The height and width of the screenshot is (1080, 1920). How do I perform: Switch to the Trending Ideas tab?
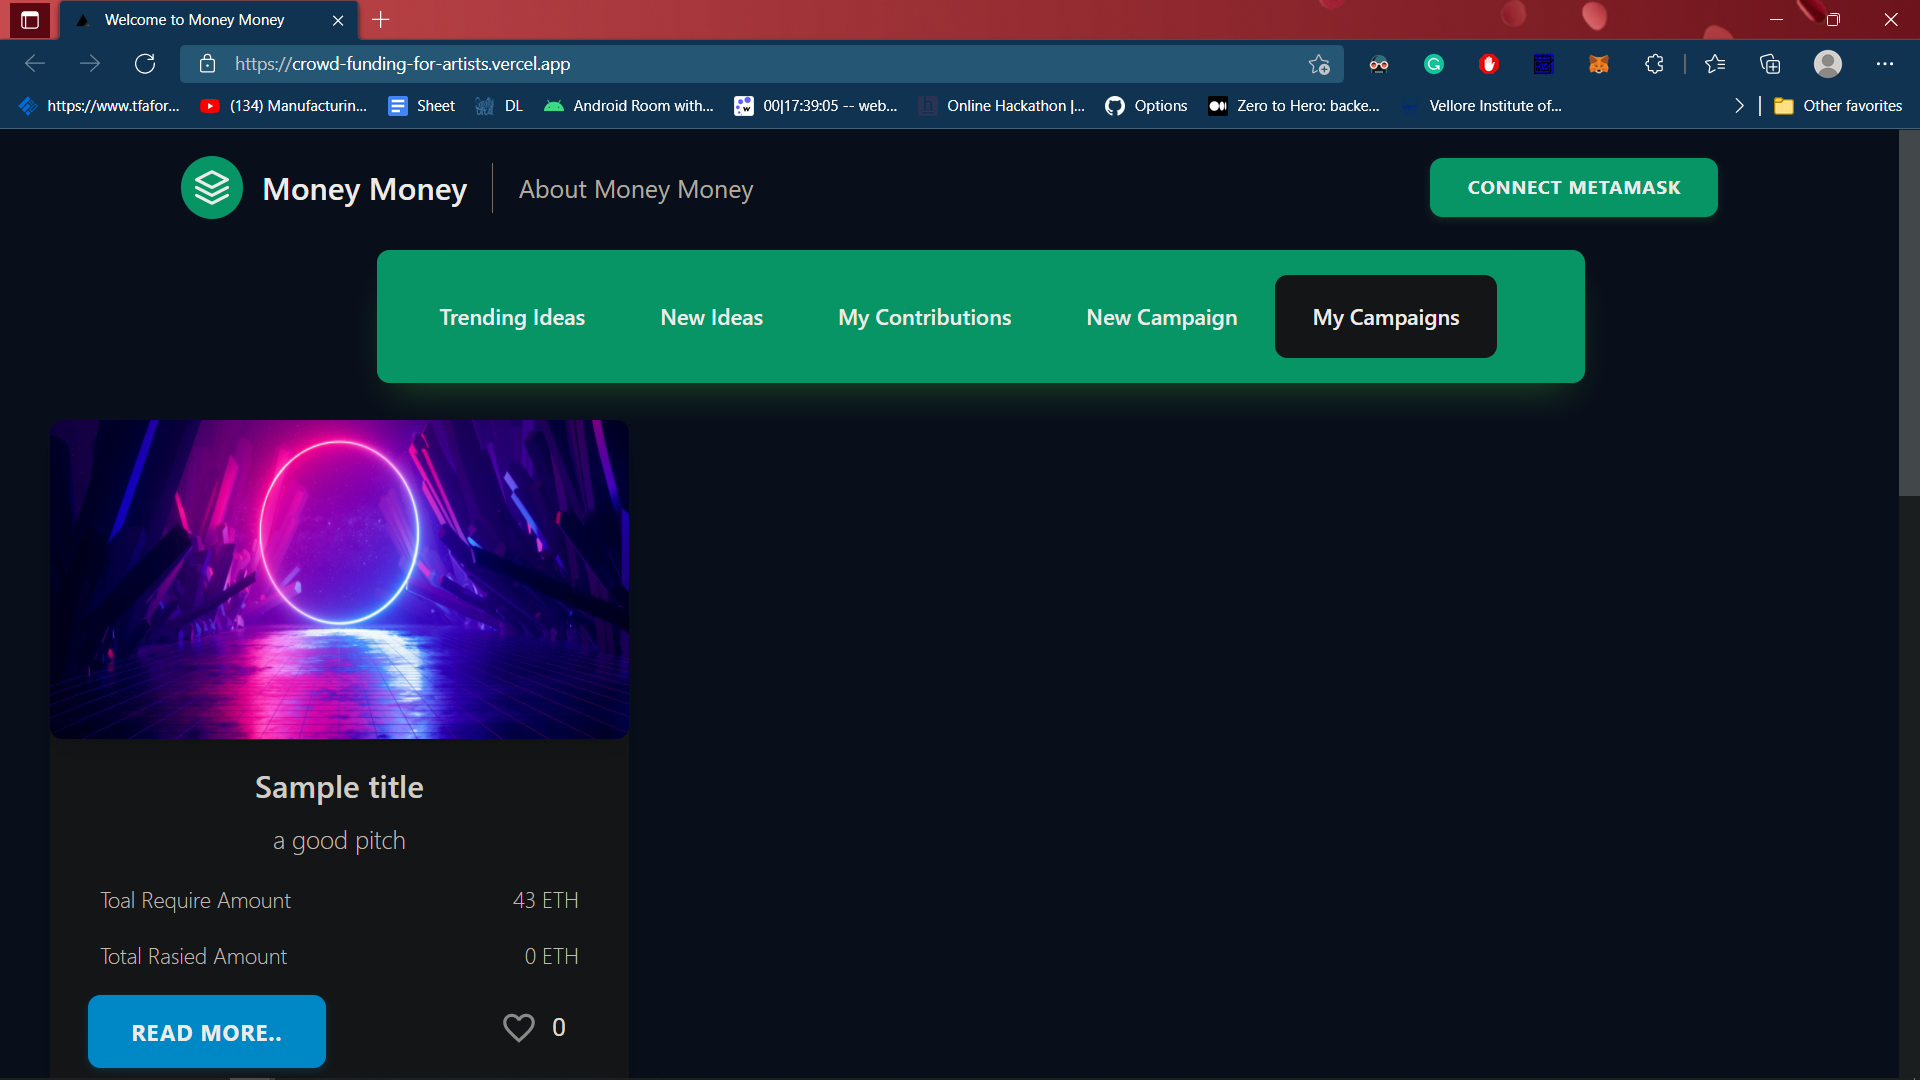(512, 317)
